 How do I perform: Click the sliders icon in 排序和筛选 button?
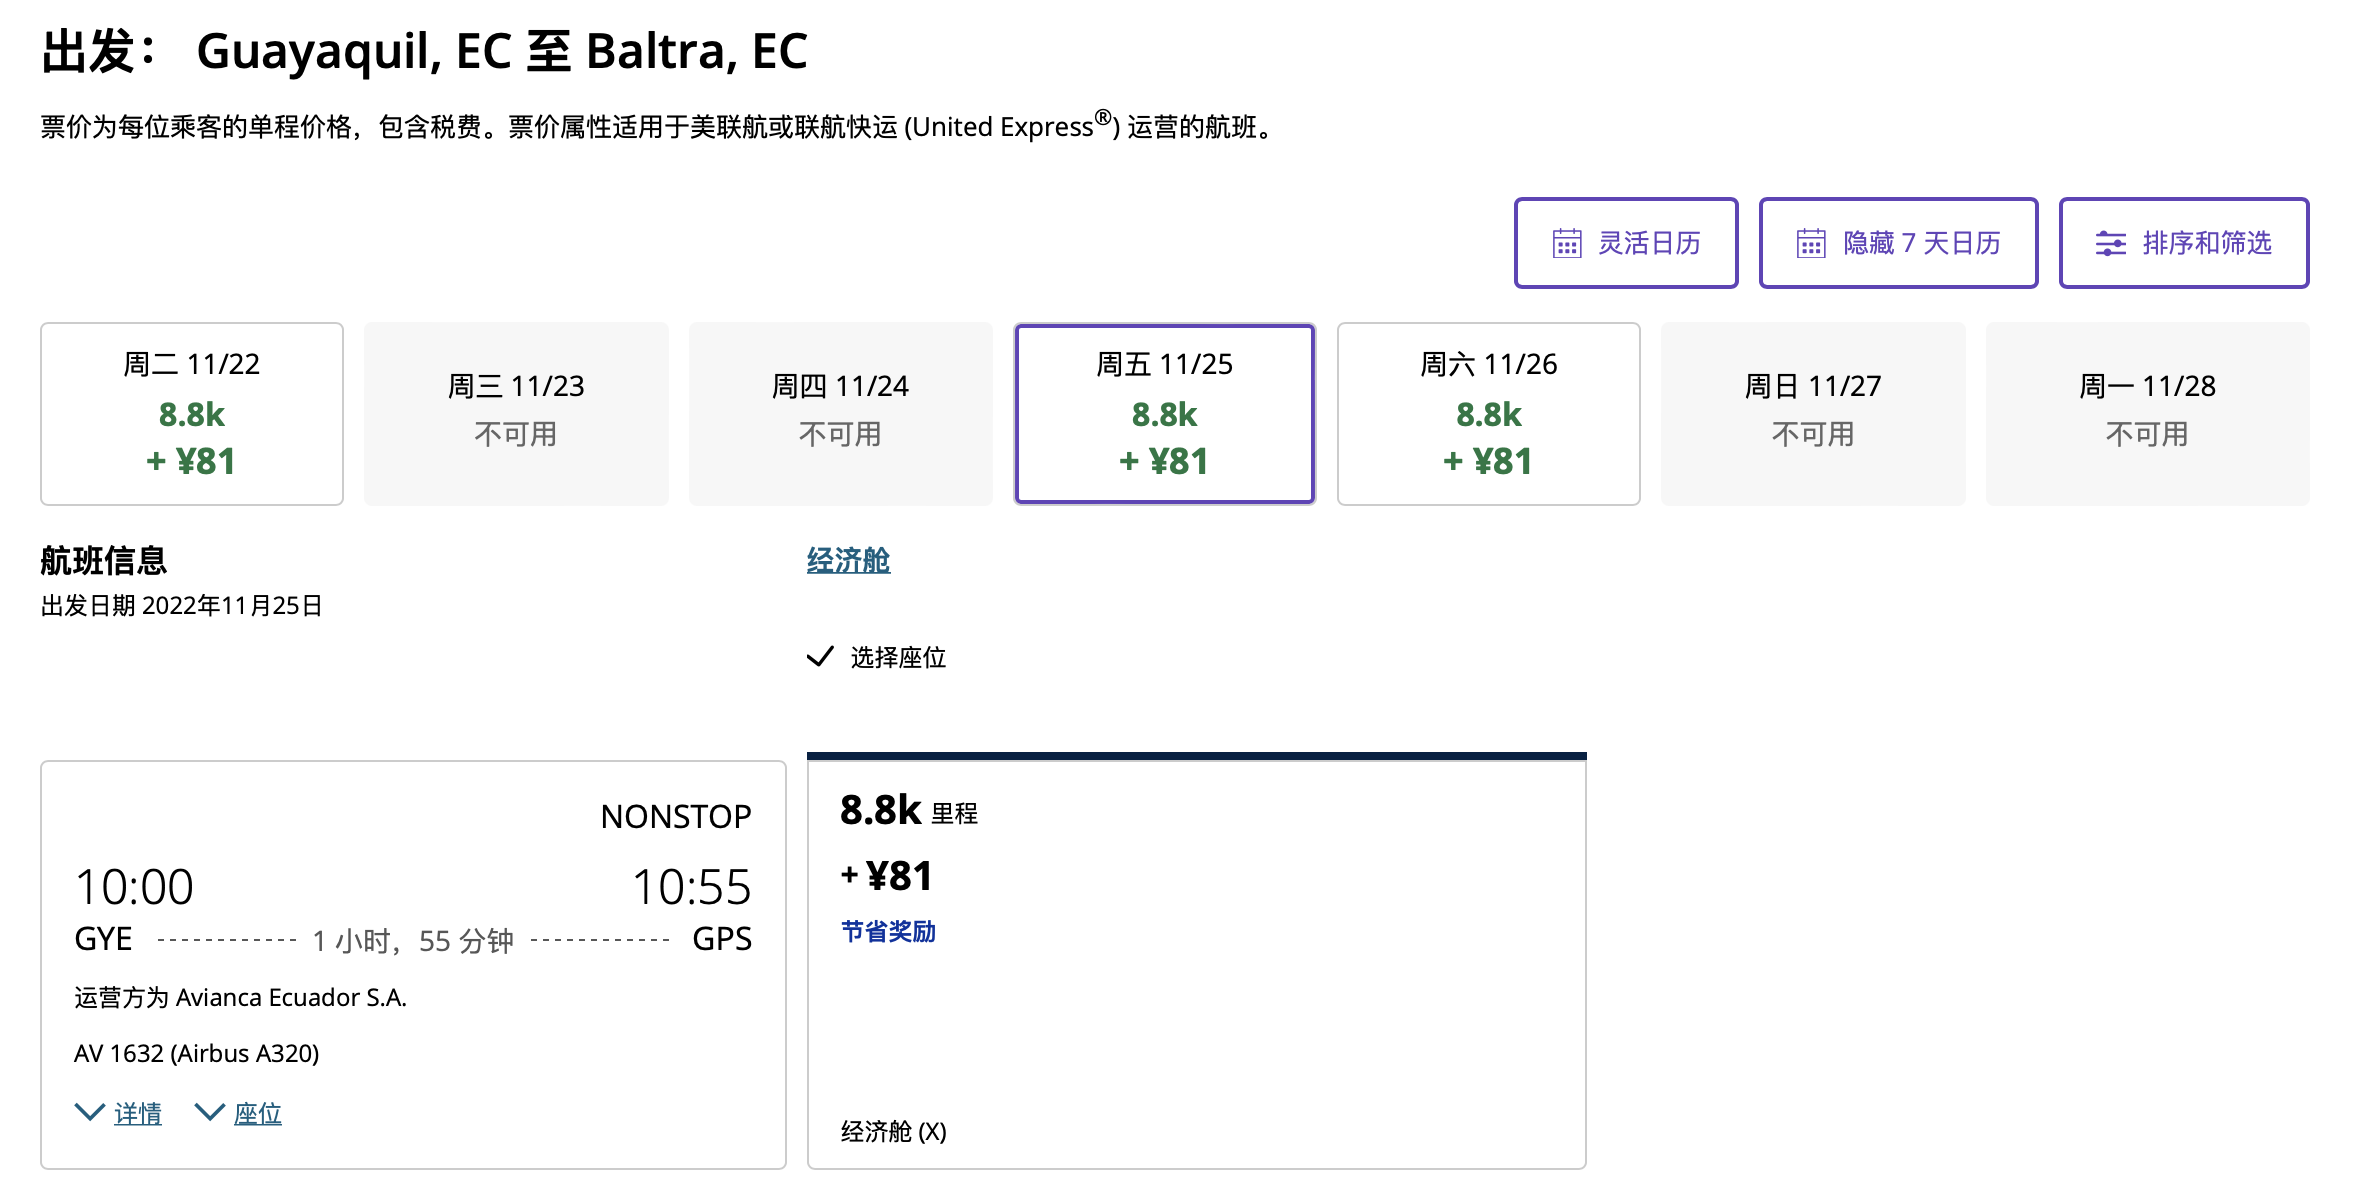coord(2110,243)
